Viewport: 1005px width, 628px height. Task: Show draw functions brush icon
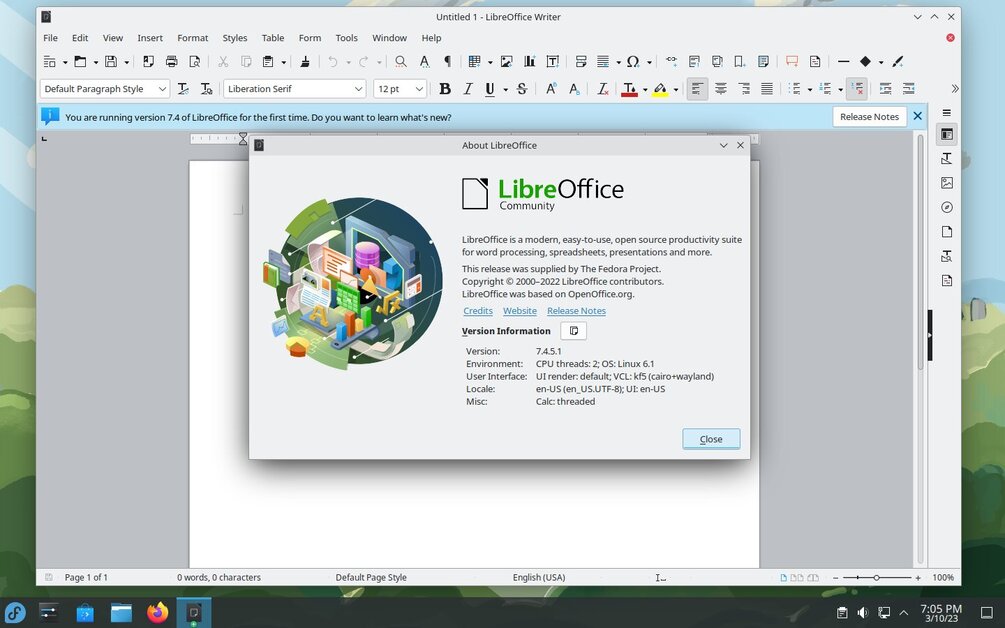(897, 62)
